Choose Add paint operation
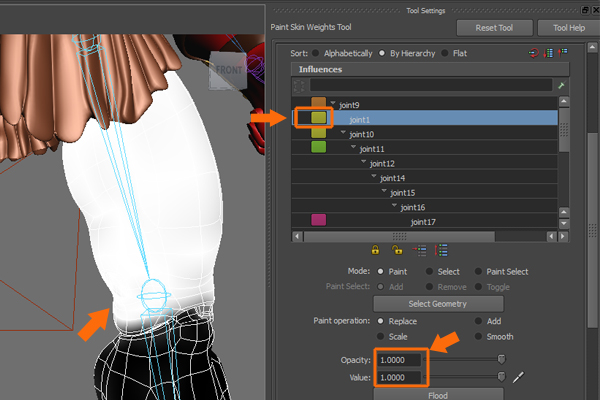The width and height of the screenshot is (600, 400). (x=478, y=321)
